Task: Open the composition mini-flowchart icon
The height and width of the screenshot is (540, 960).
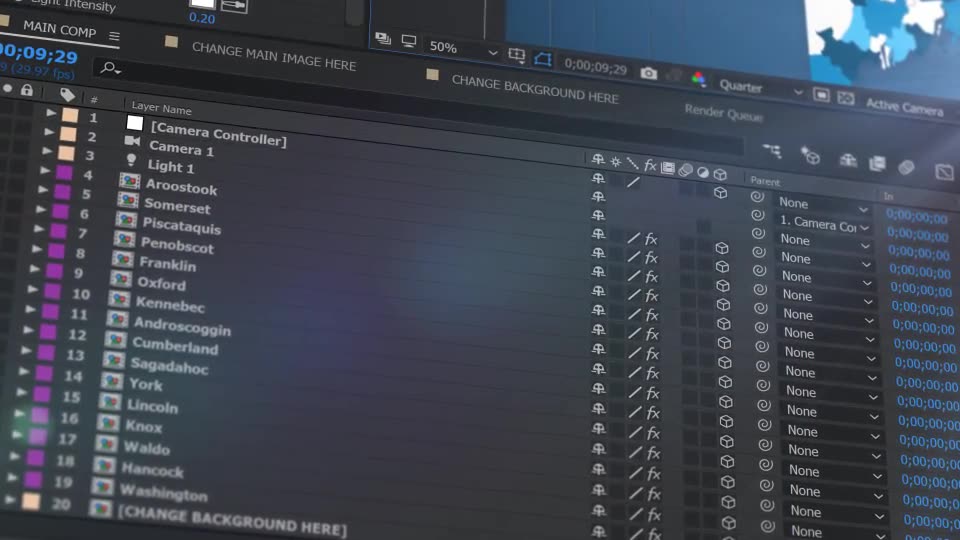Action: (x=772, y=151)
